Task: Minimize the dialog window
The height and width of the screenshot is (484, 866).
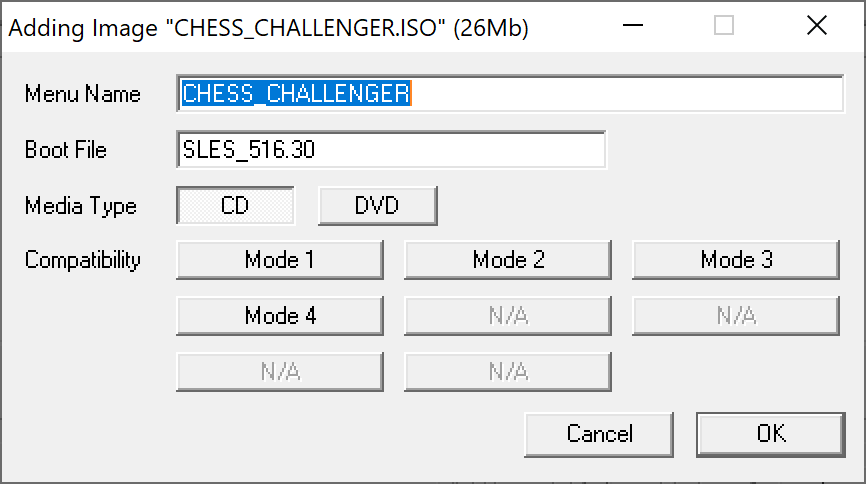Action: click(632, 27)
